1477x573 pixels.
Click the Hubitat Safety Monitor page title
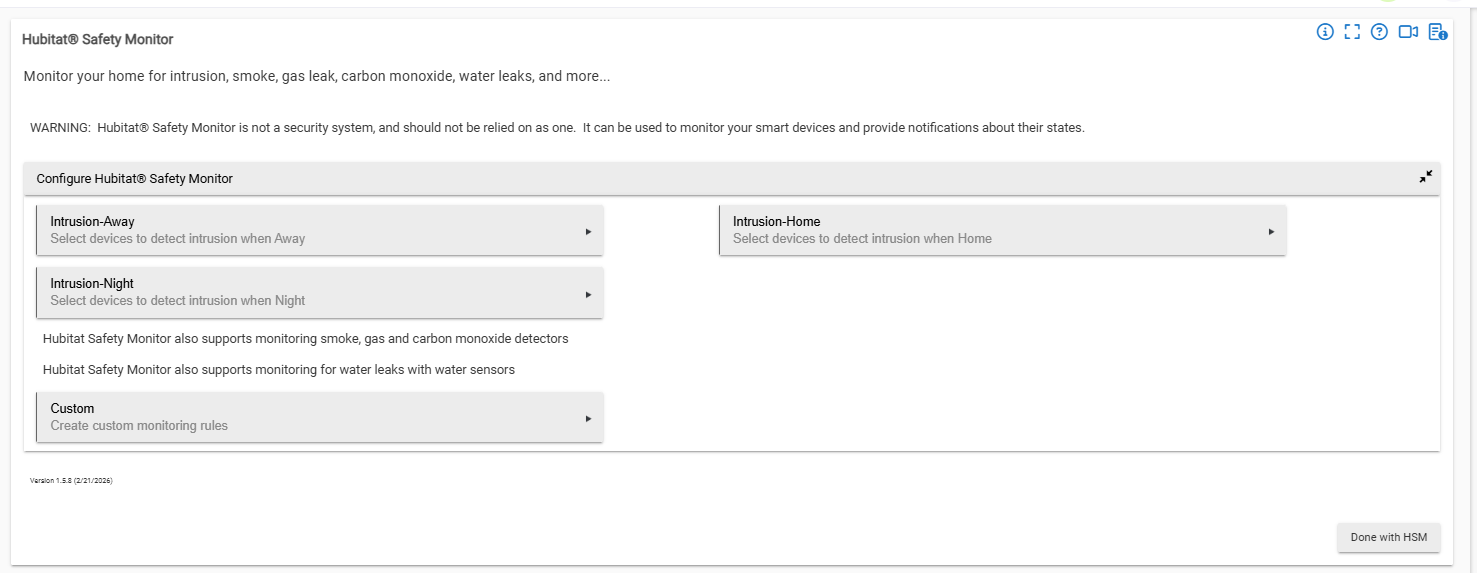click(98, 40)
